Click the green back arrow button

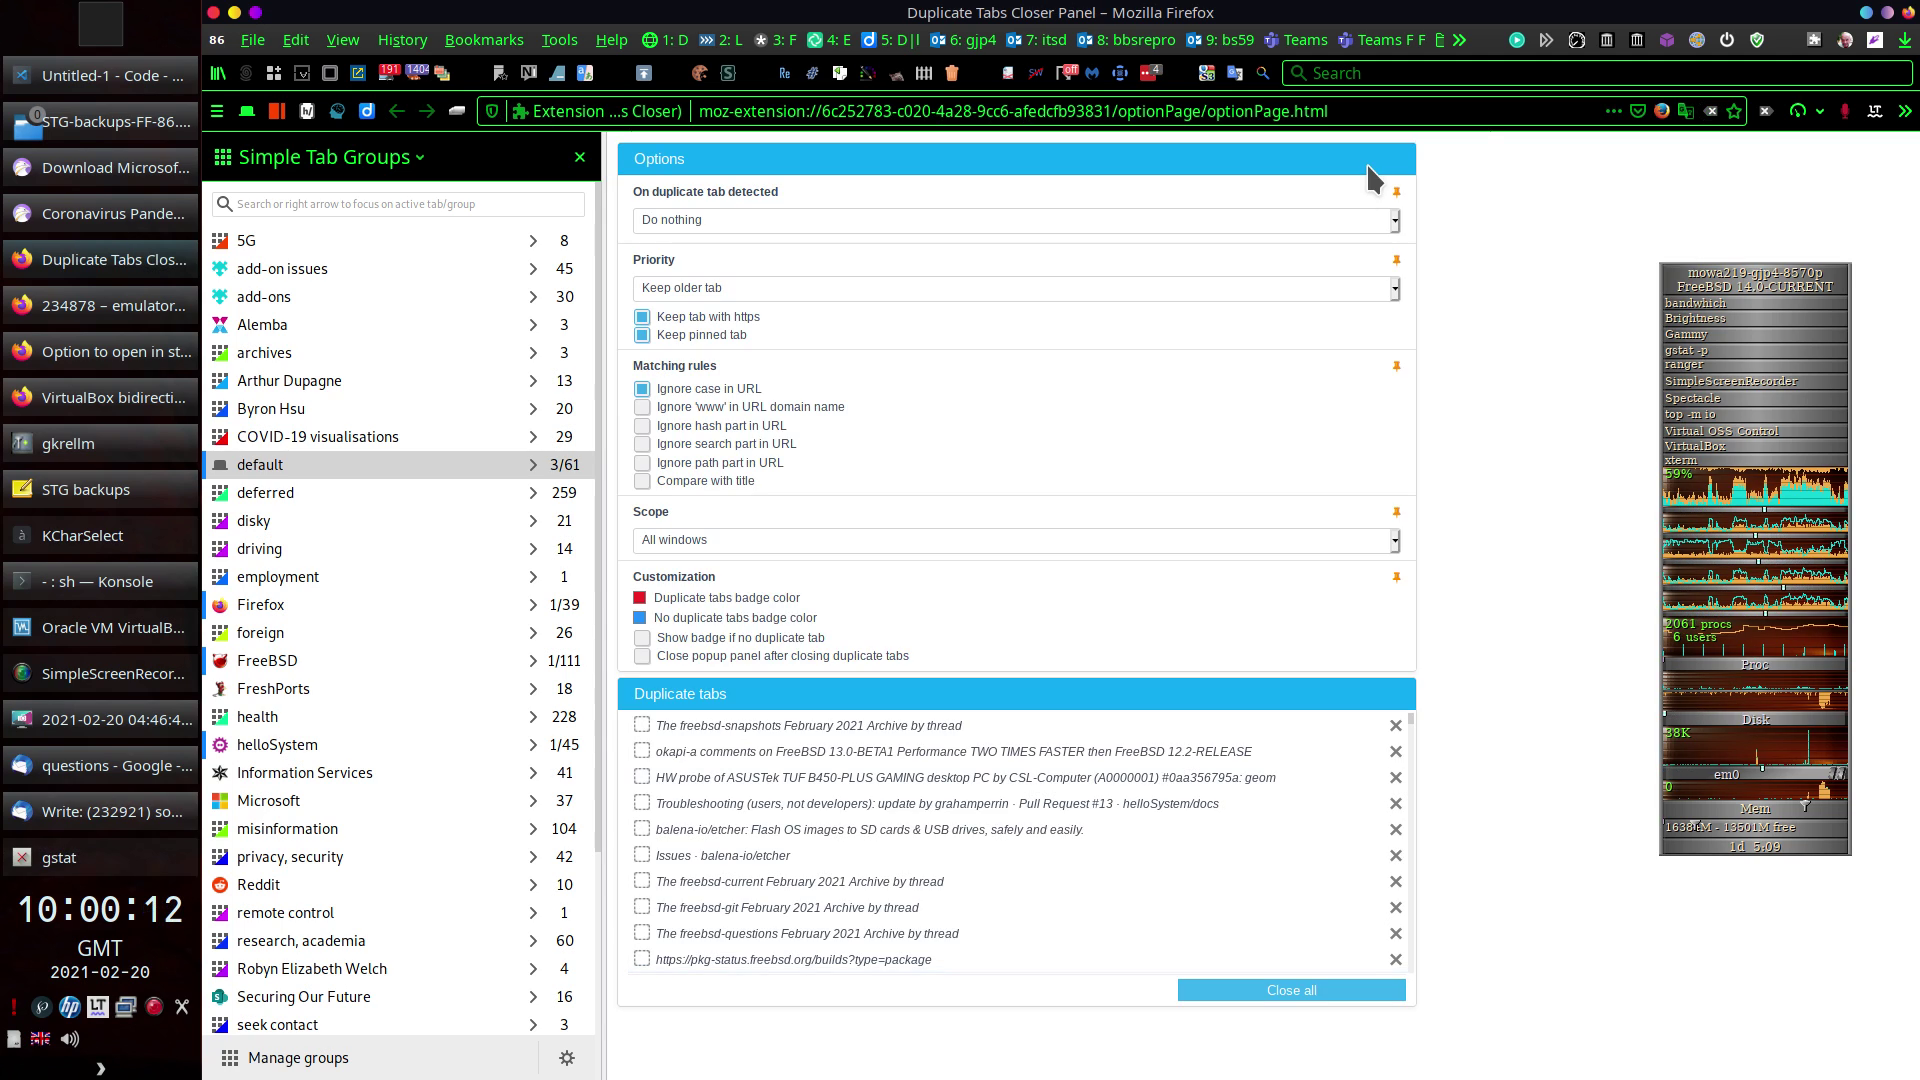pyautogui.click(x=397, y=111)
